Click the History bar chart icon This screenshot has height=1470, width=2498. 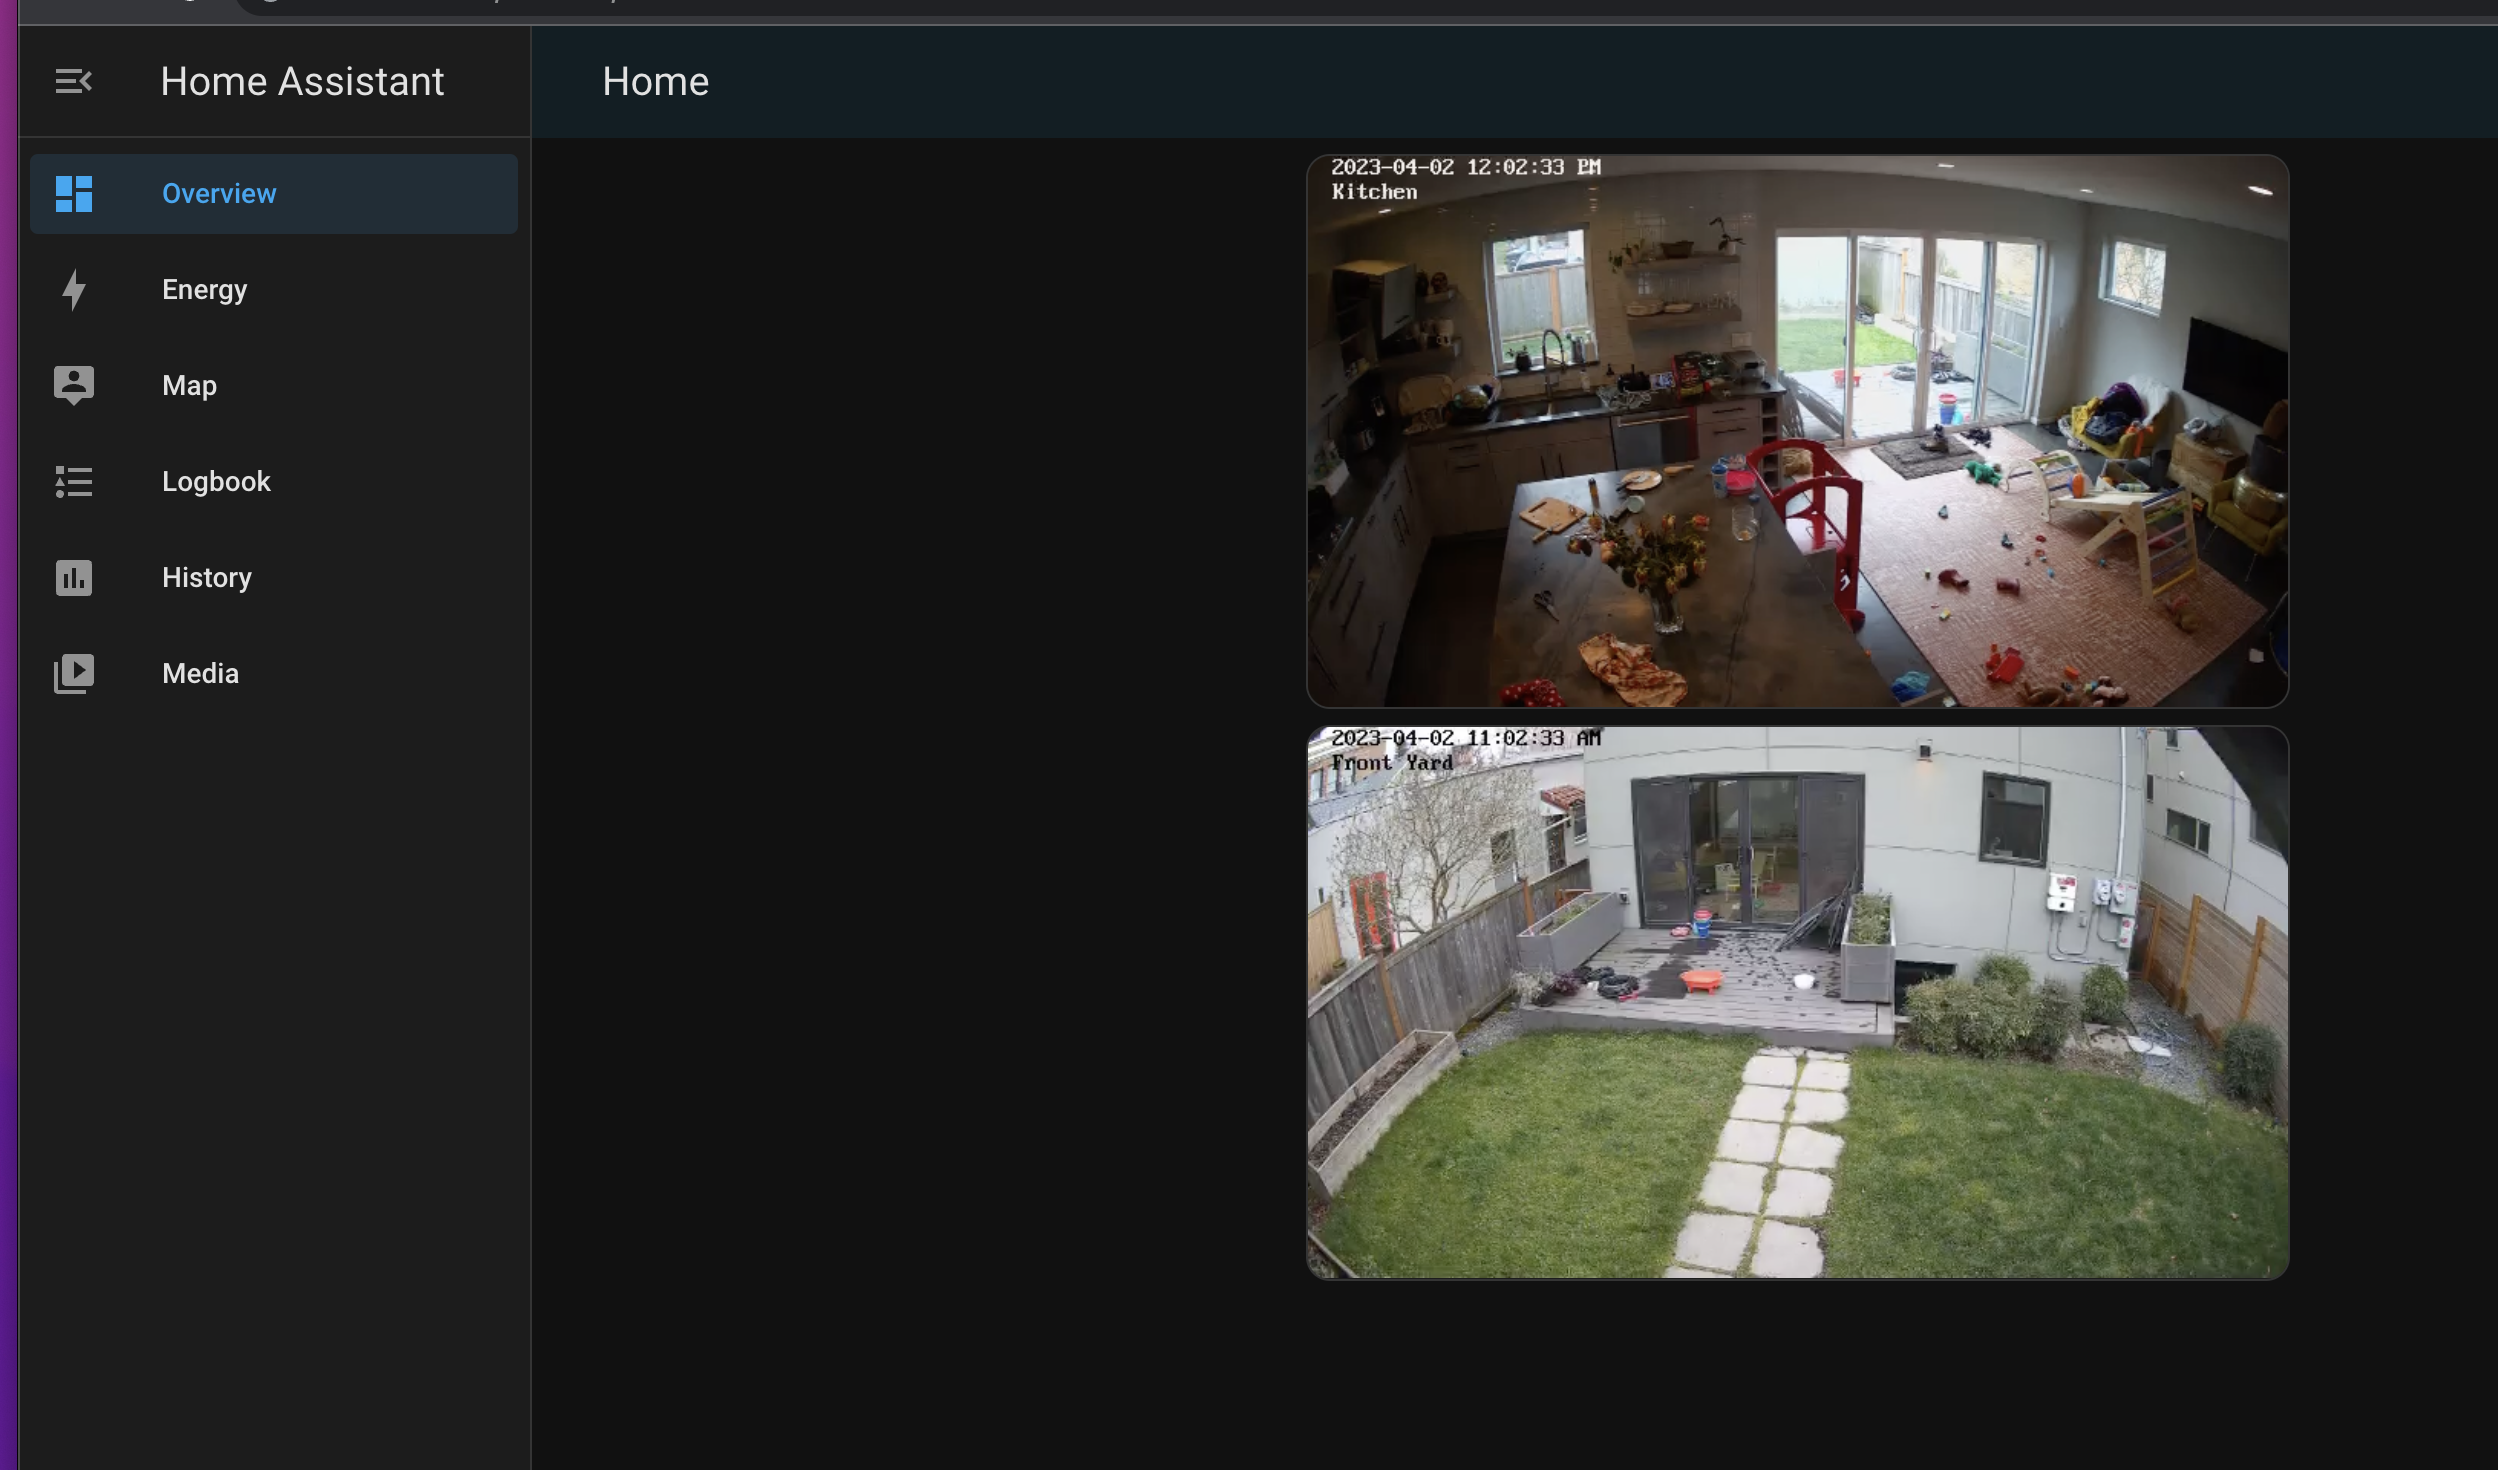click(x=74, y=577)
